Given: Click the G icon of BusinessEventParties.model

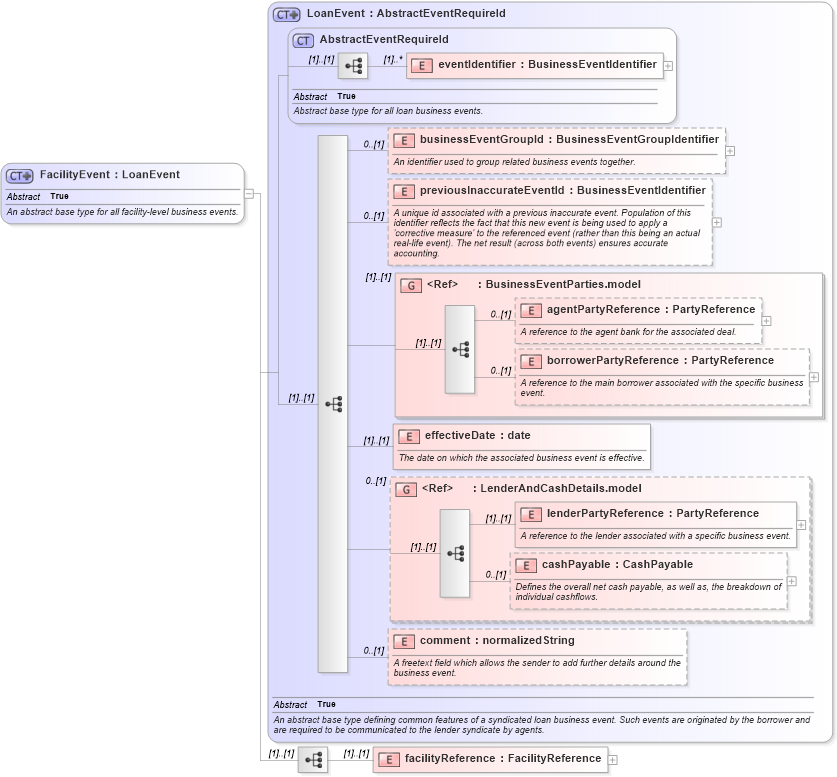Looking at the screenshot, I should click(407, 284).
